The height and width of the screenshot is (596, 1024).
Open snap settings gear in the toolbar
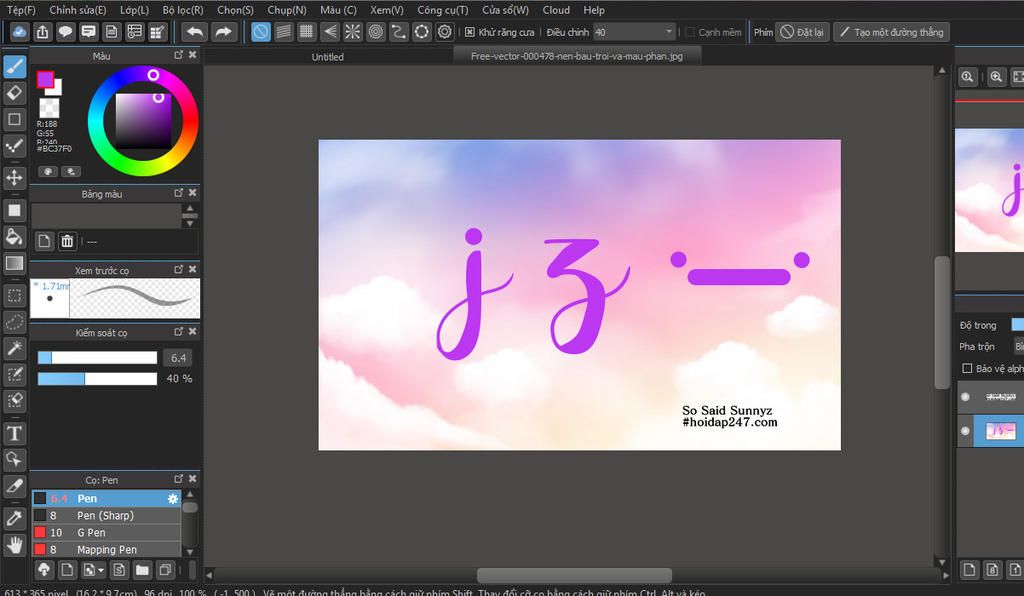click(x=445, y=31)
